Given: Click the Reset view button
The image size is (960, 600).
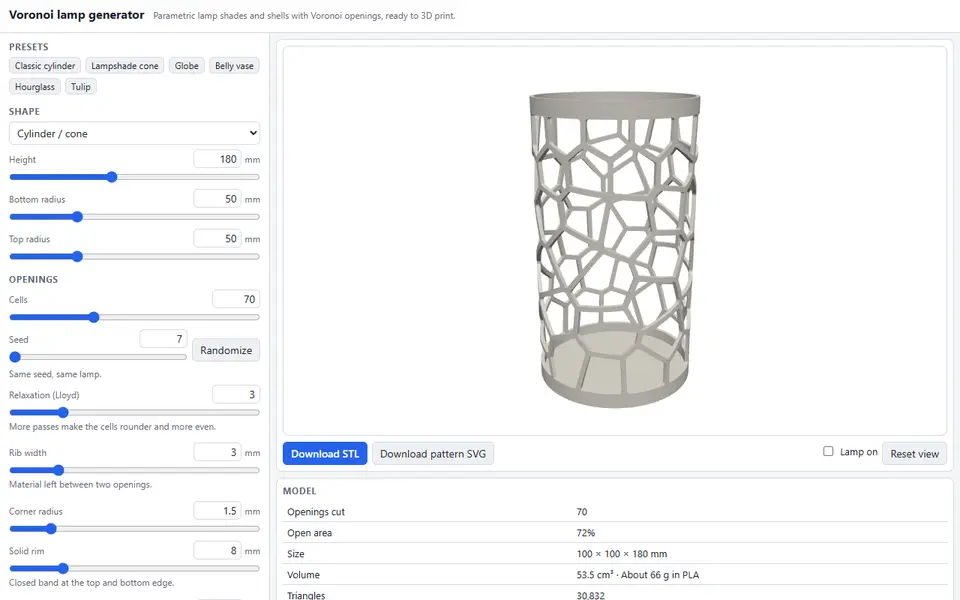Looking at the screenshot, I should pos(914,454).
